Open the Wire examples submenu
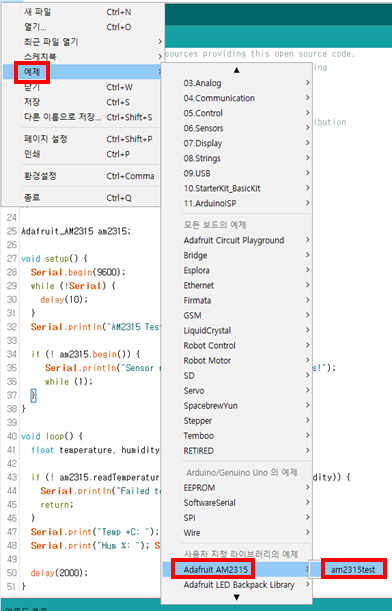The height and width of the screenshot is (611, 392). click(237, 533)
